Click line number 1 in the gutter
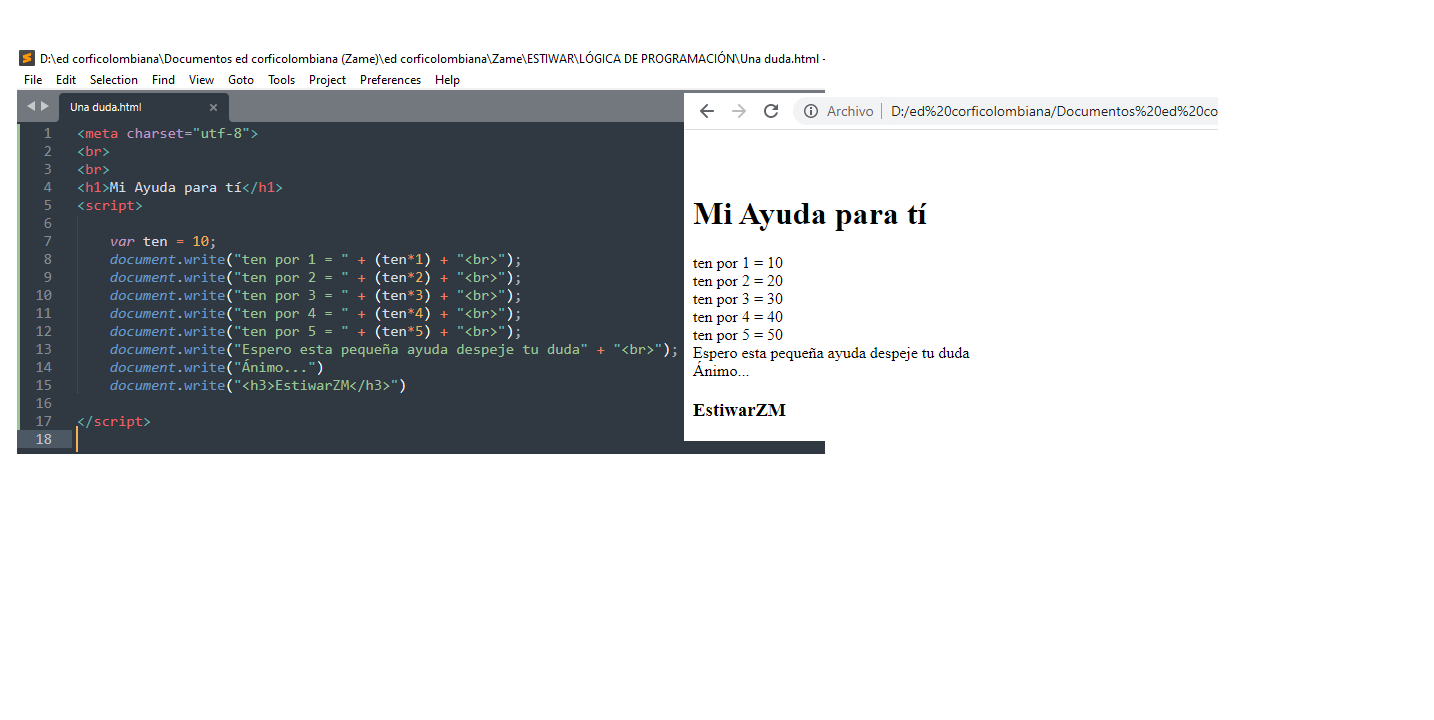This screenshot has height=720, width=1434. coord(47,133)
